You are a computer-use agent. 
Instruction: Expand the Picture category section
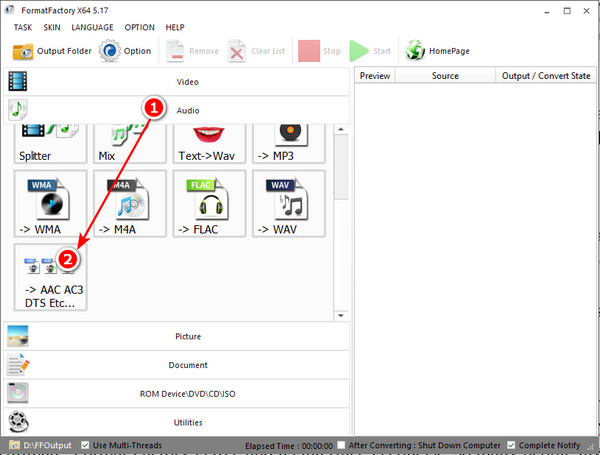(176, 336)
